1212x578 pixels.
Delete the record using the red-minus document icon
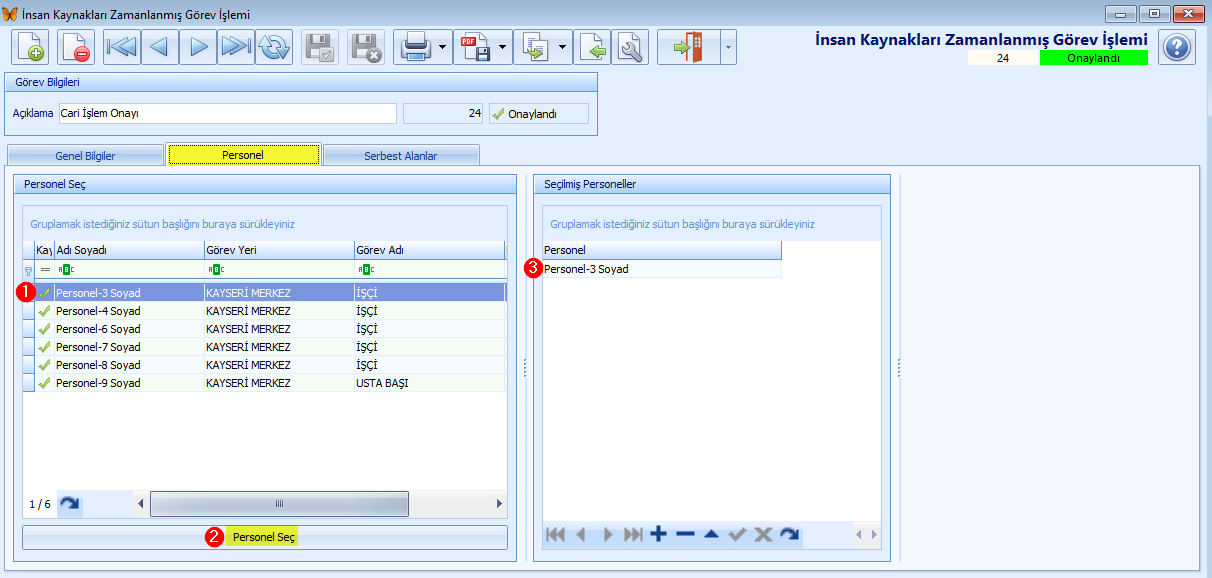[x=76, y=47]
